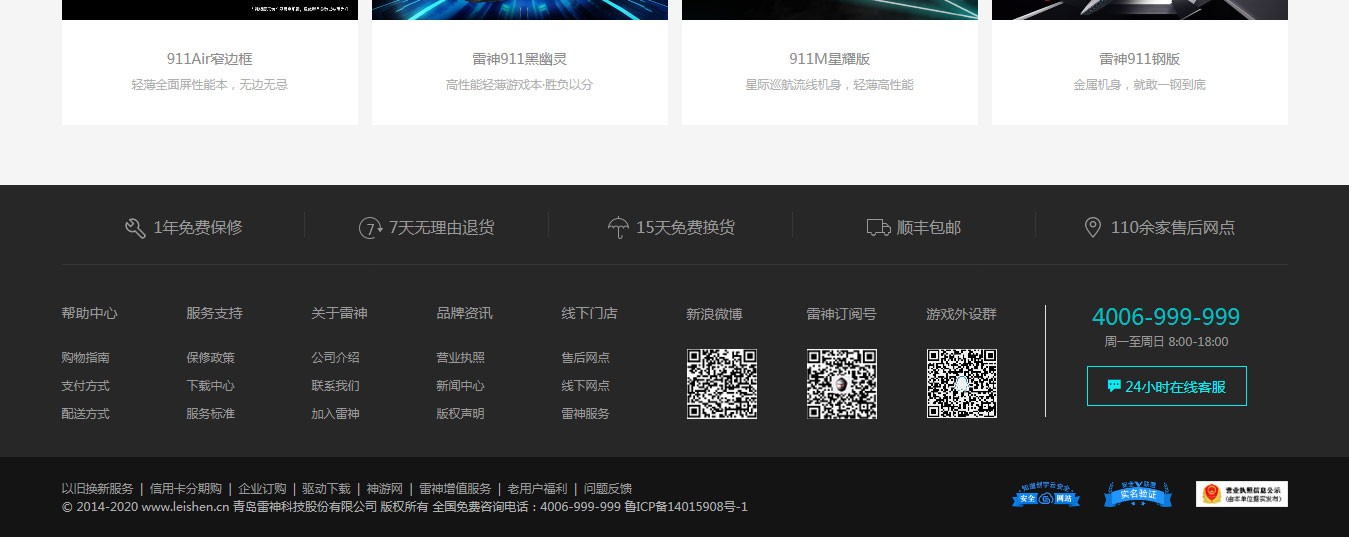Open the 线下网点 link

[586, 385]
